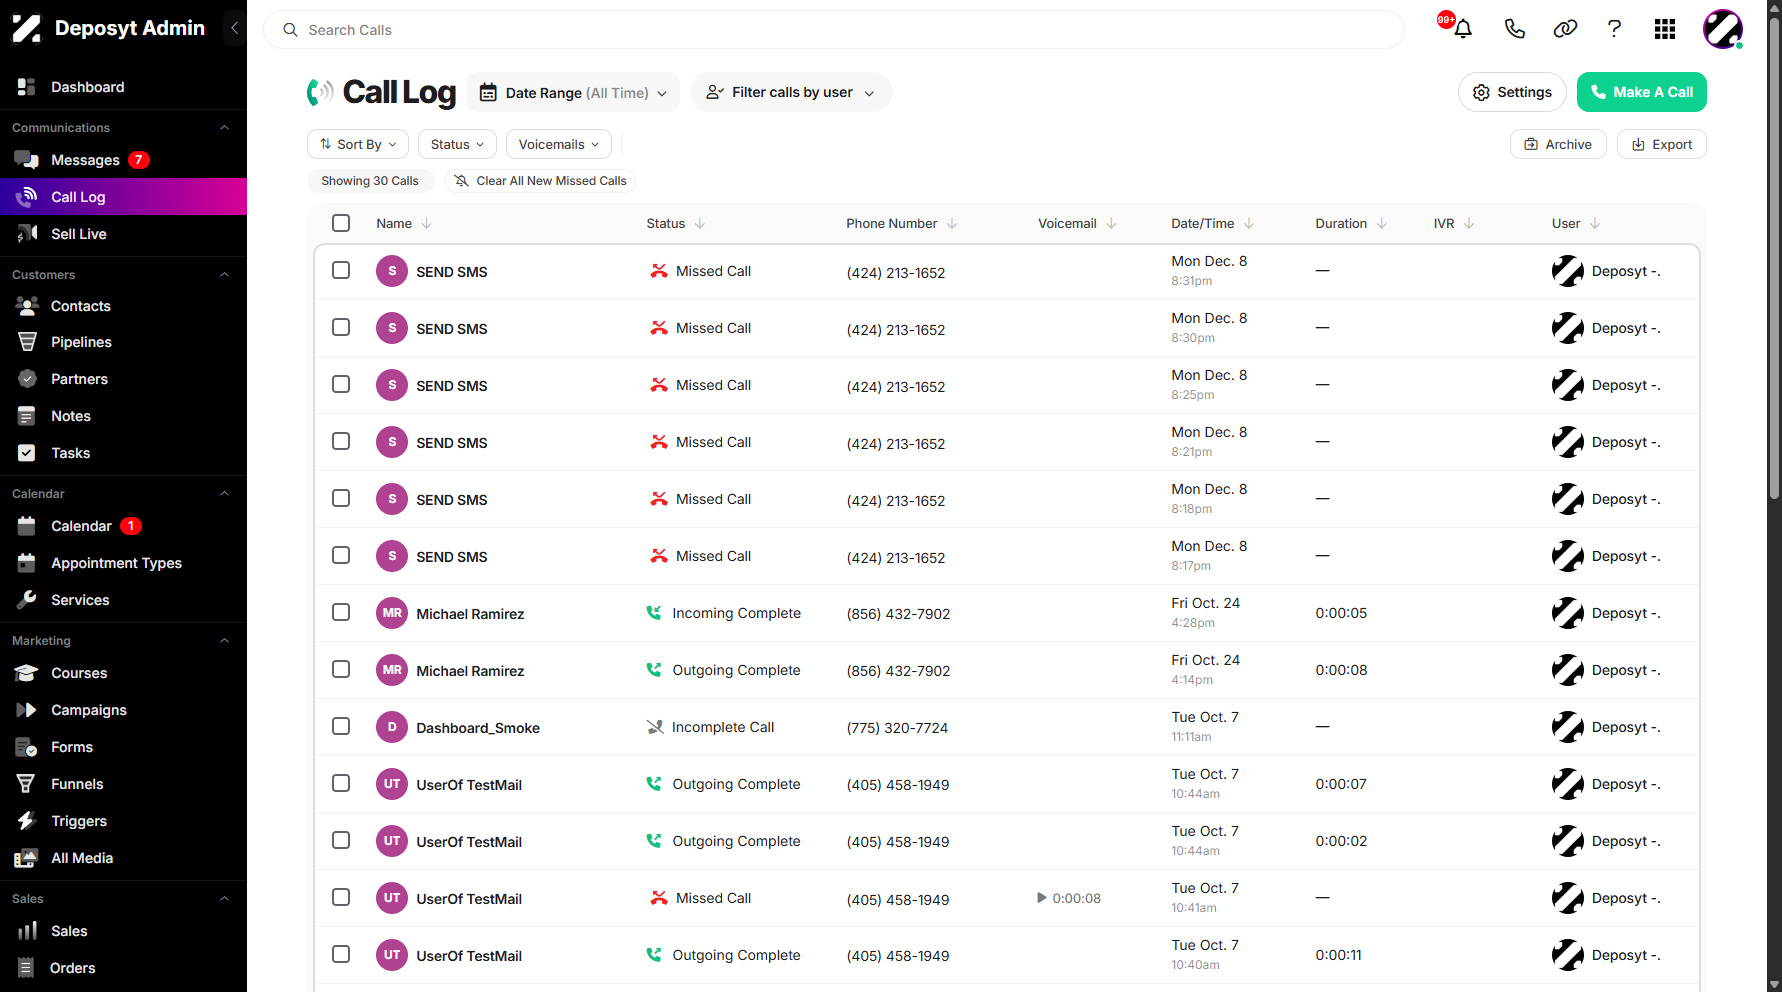Check the 8:31pm SEND SMS row
This screenshot has width=1782, height=992.
pyautogui.click(x=341, y=270)
